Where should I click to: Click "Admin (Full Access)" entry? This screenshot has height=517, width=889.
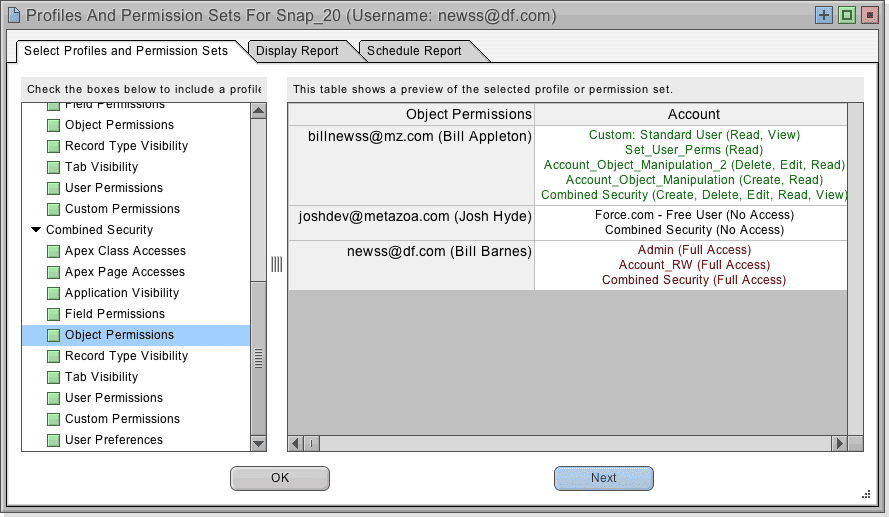click(x=694, y=250)
